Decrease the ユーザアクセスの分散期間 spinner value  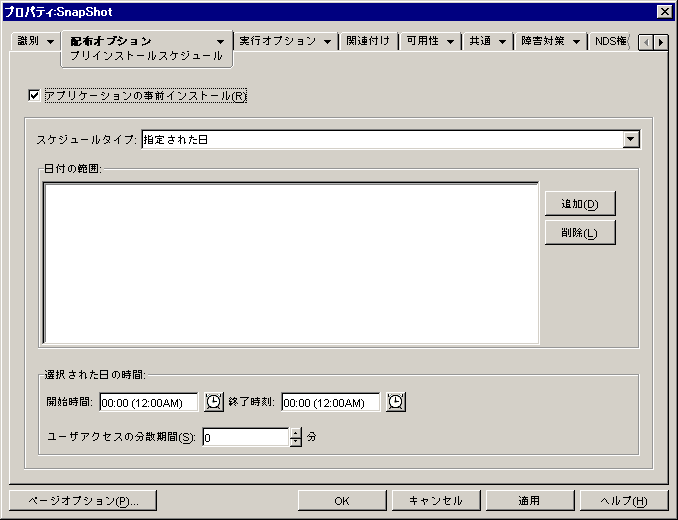coord(296,442)
